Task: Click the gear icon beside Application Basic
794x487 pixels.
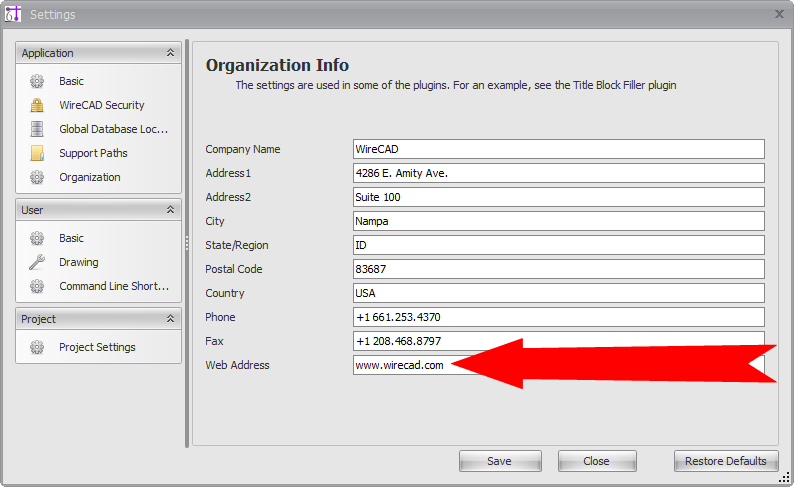Action: pos(37,81)
